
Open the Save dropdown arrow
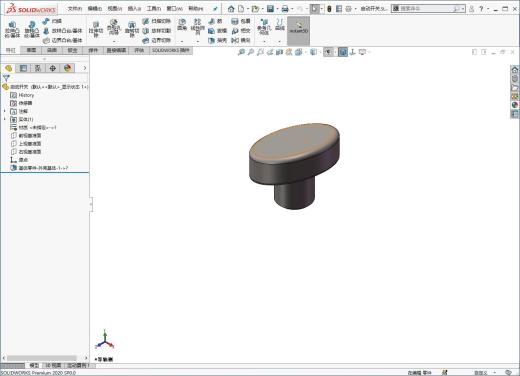tap(277, 9)
